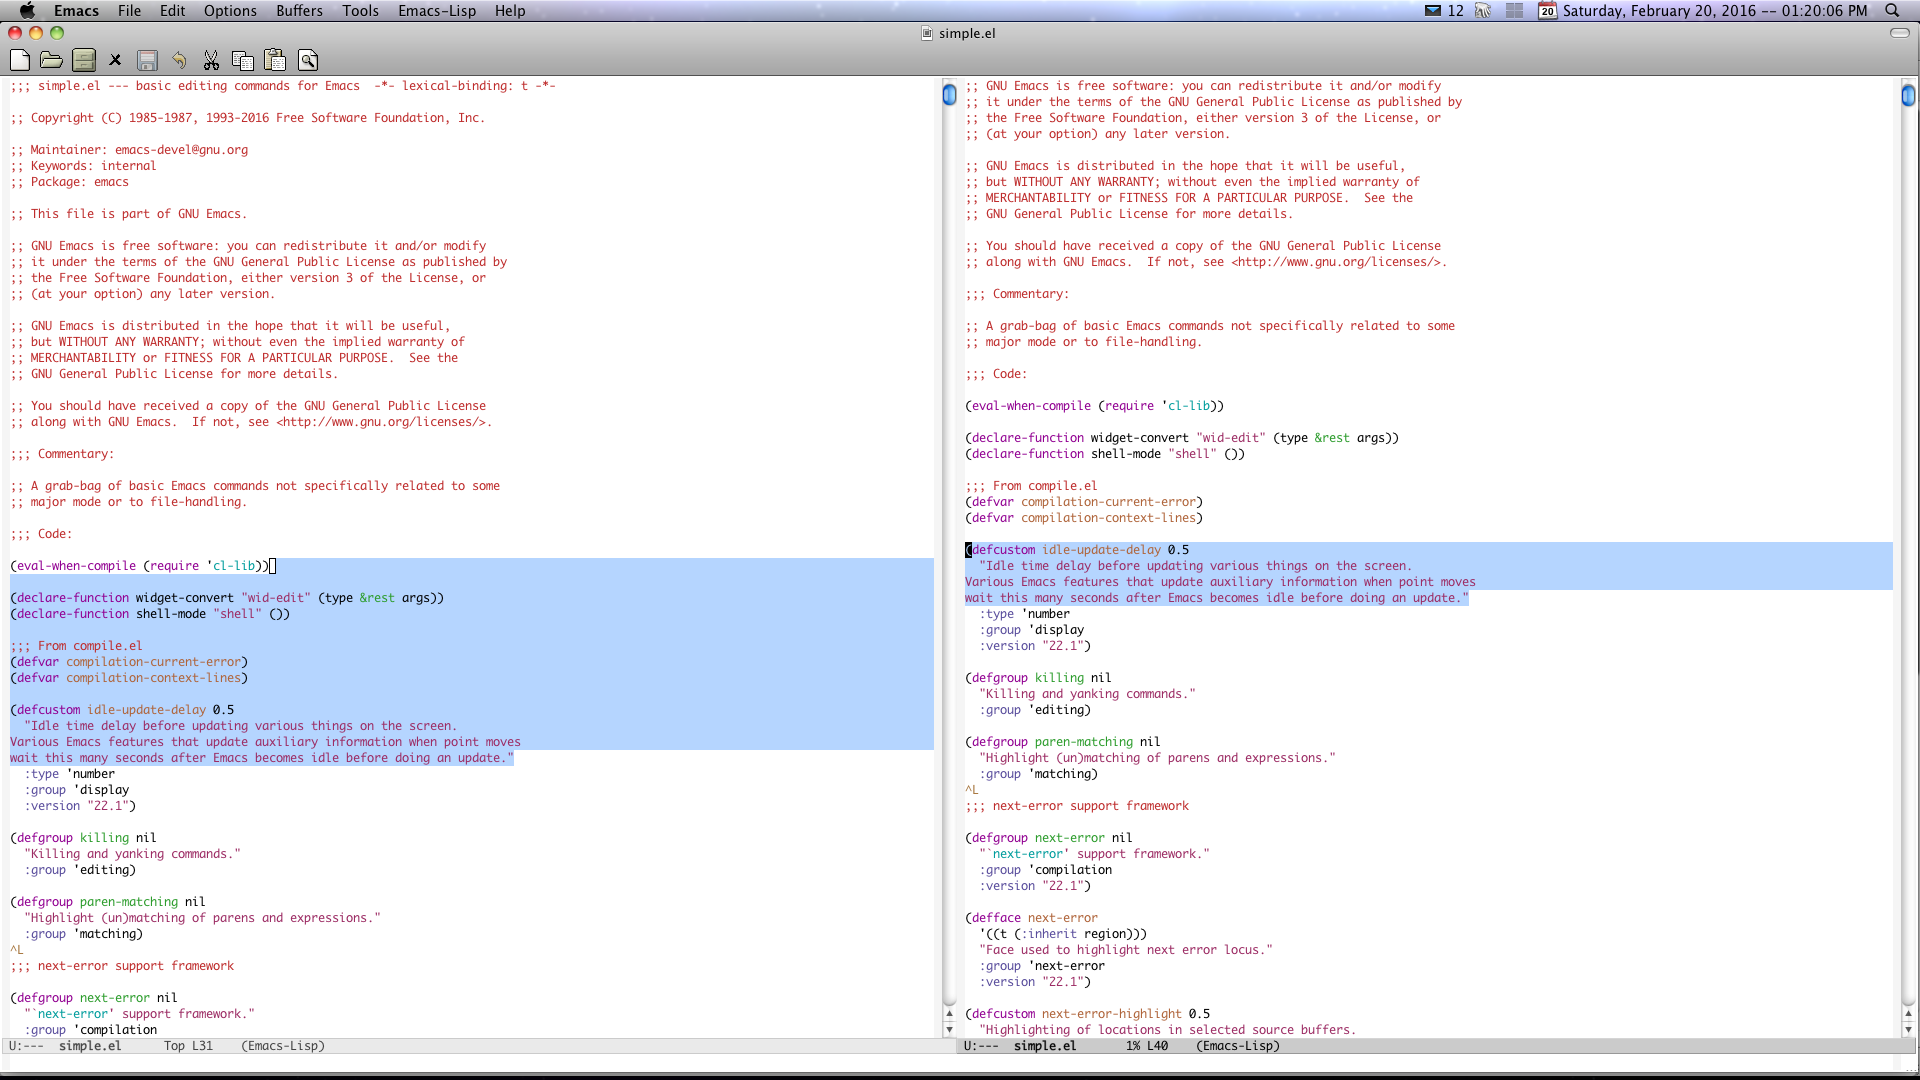Click (Emacs-Lisp) mode indicator in right mode line

[x=1238, y=1046]
